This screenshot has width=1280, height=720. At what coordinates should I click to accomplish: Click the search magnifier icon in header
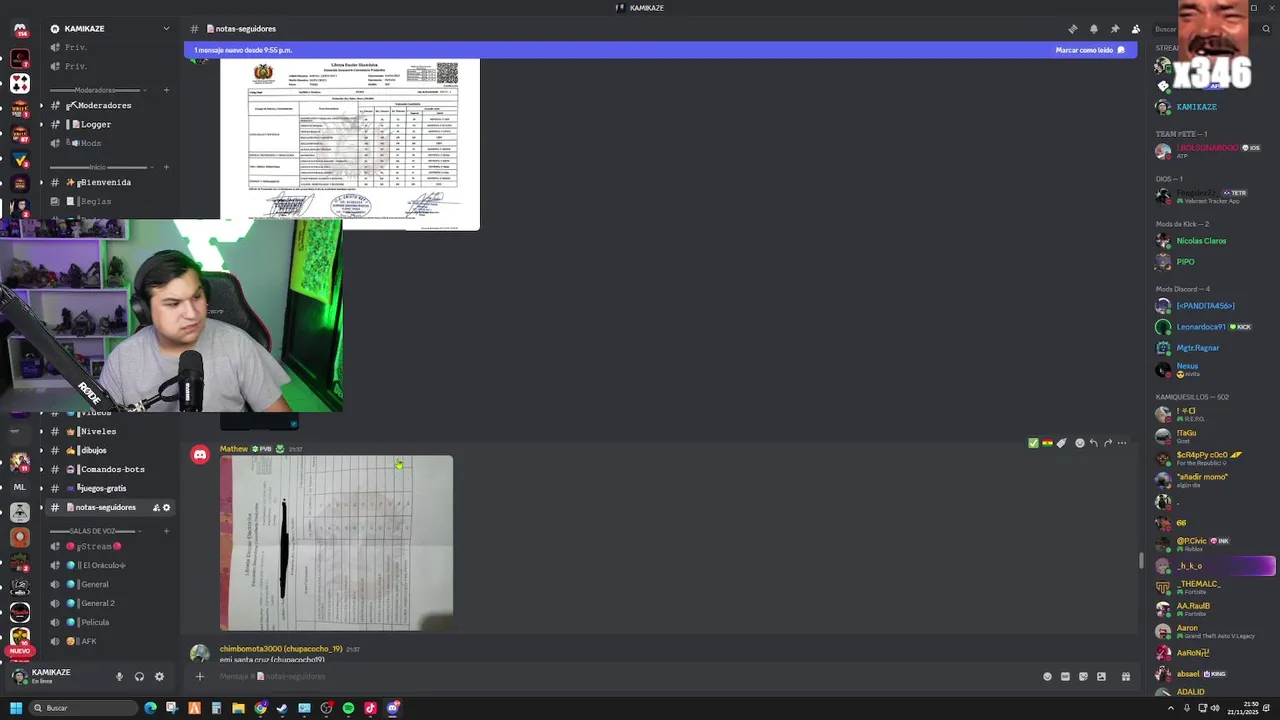(1266, 29)
